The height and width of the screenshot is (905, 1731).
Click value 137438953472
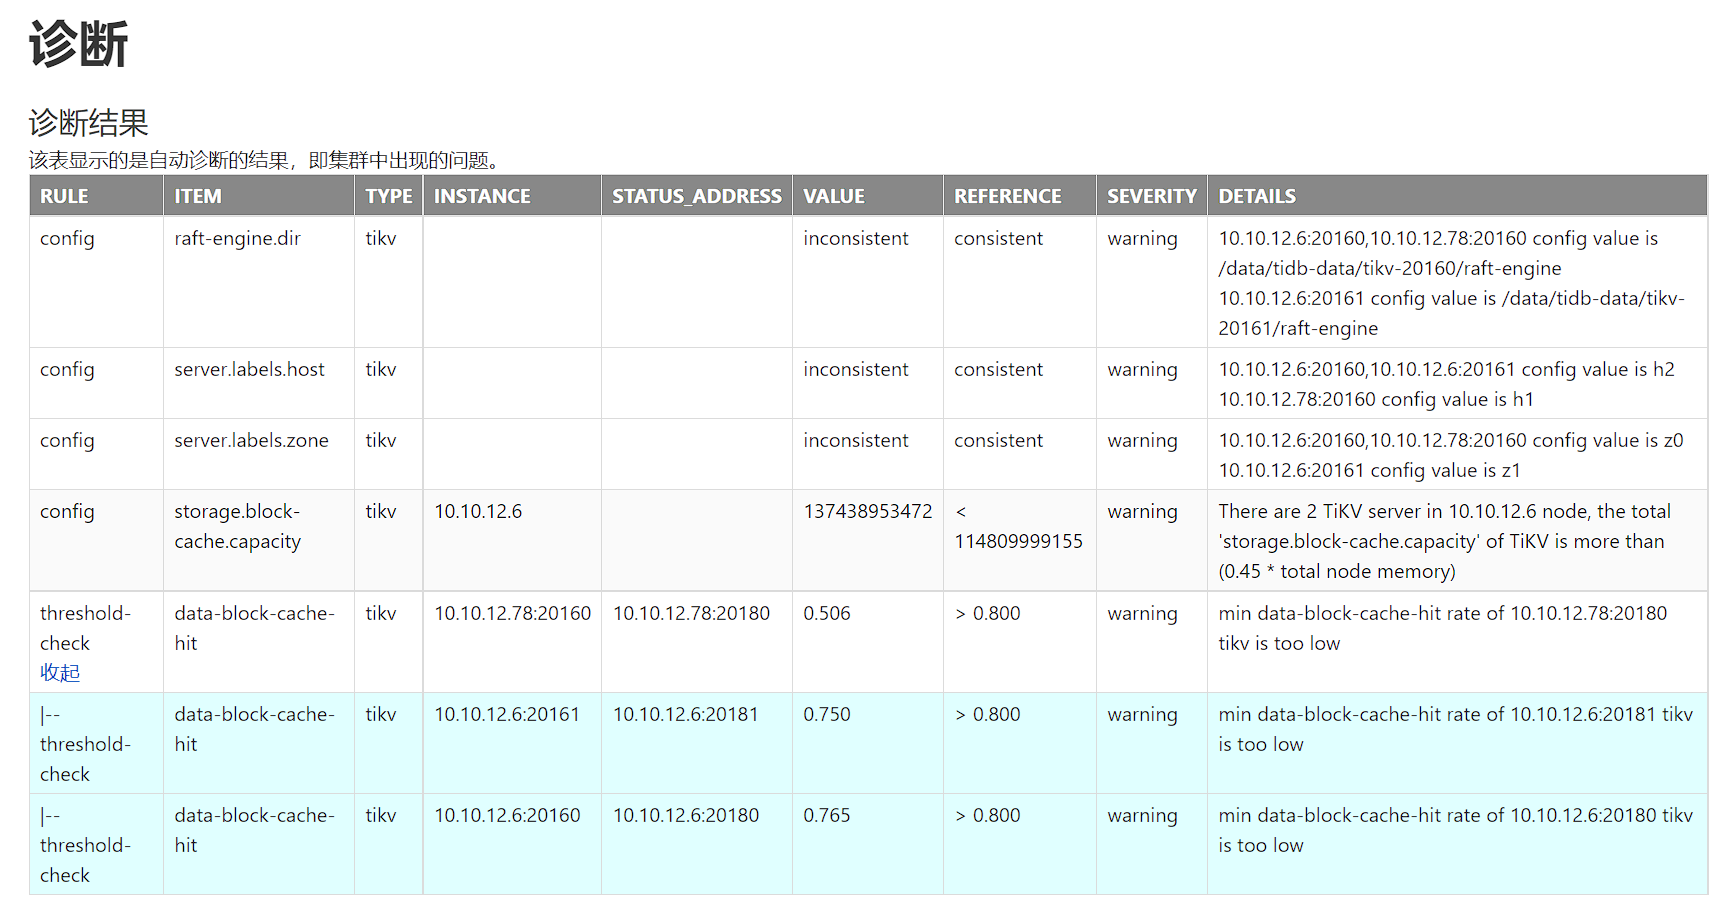pyautogui.click(x=867, y=512)
